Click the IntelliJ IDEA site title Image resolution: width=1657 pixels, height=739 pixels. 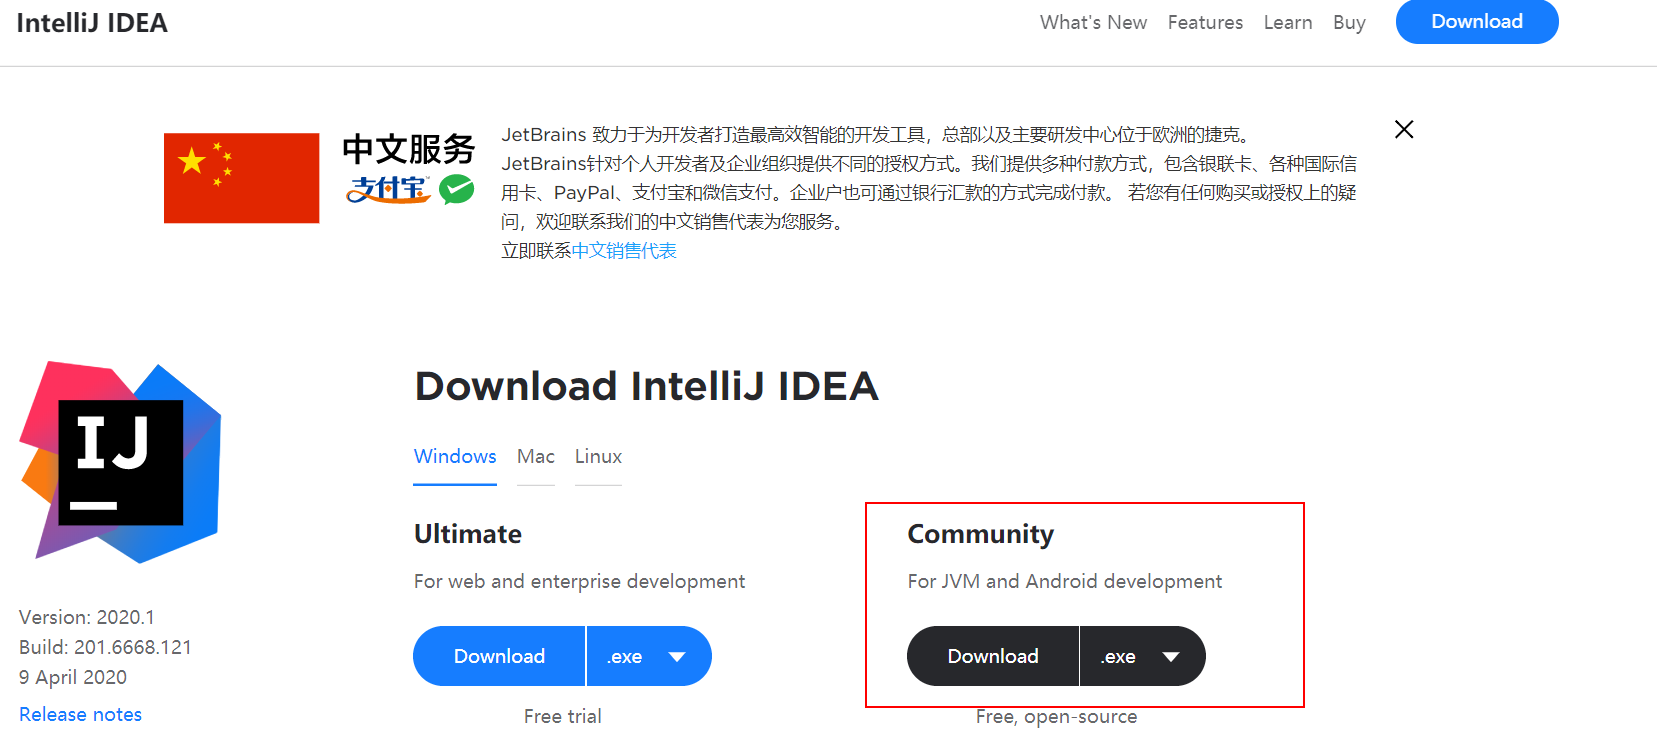(92, 23)
